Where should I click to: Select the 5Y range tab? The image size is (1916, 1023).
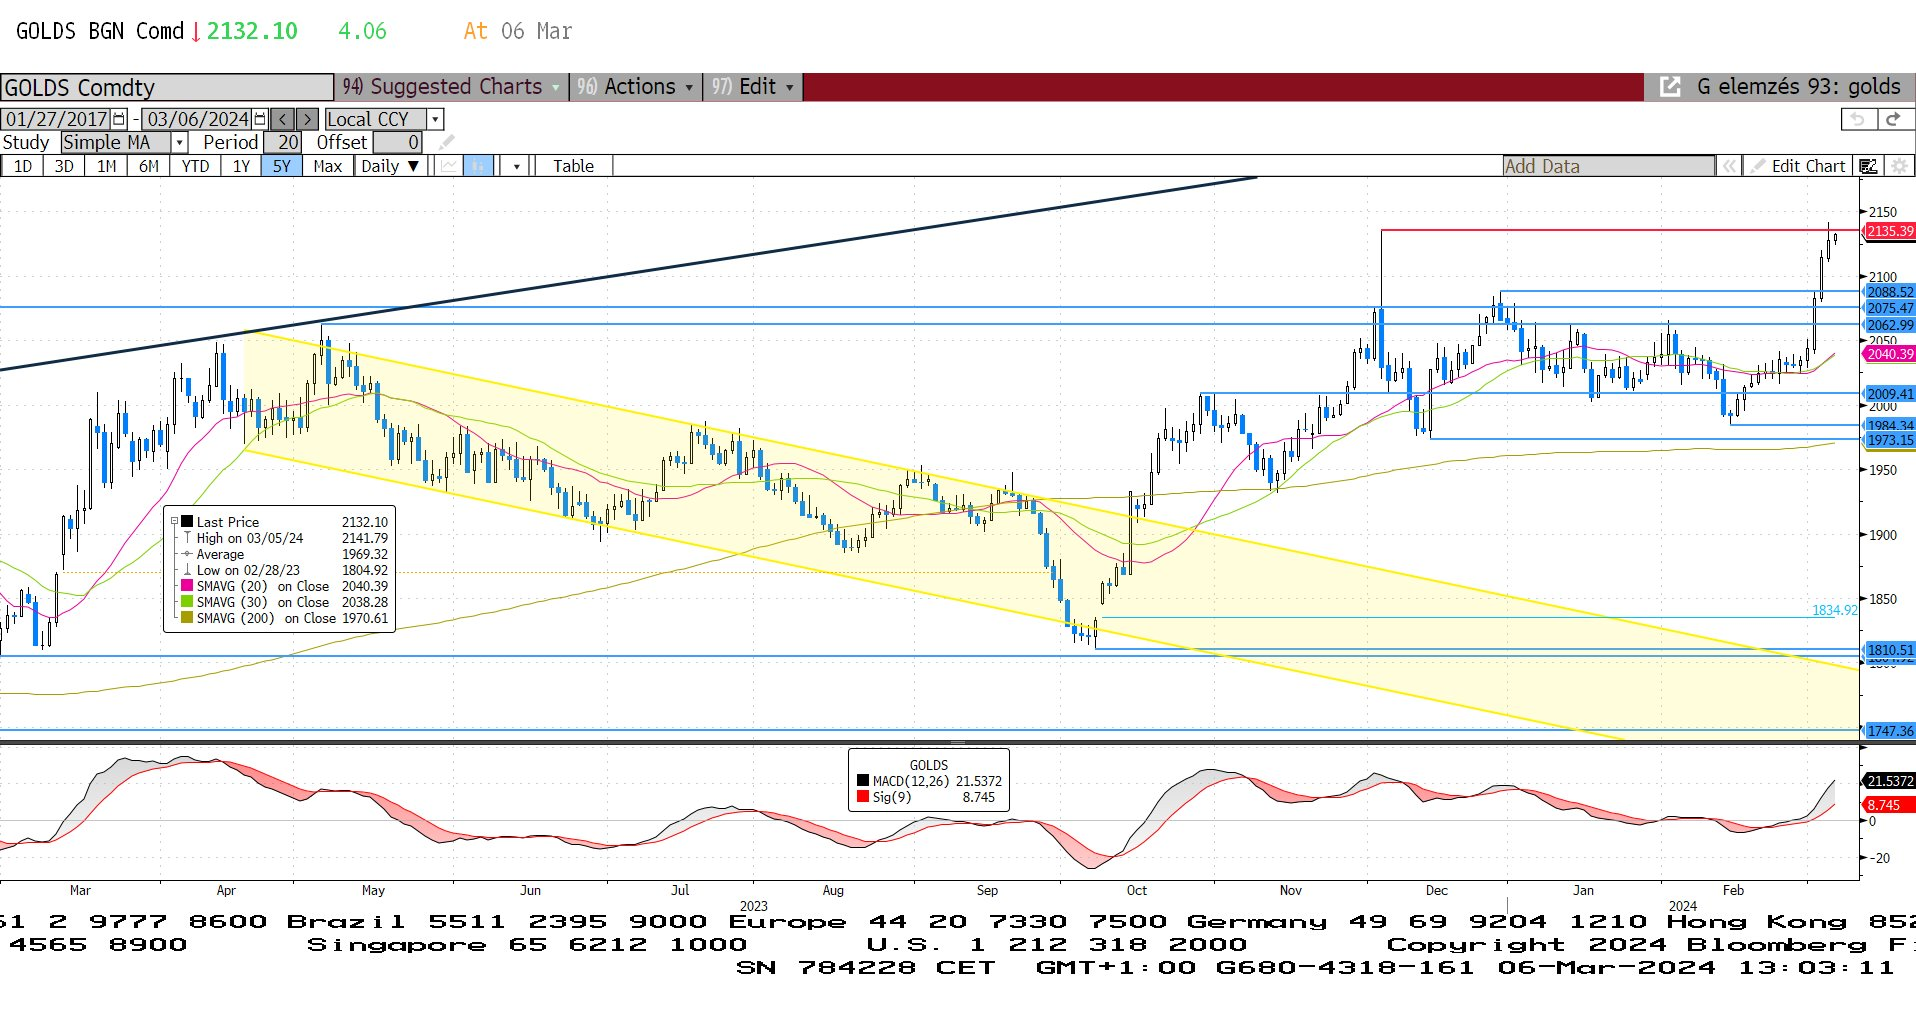tap(282, 166)
